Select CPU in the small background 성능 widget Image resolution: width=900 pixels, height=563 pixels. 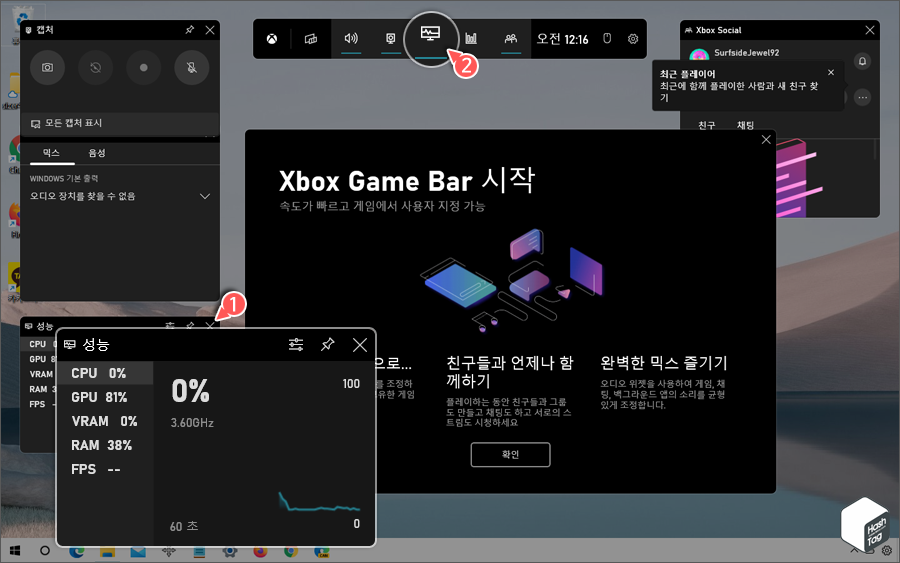(38, 344)
